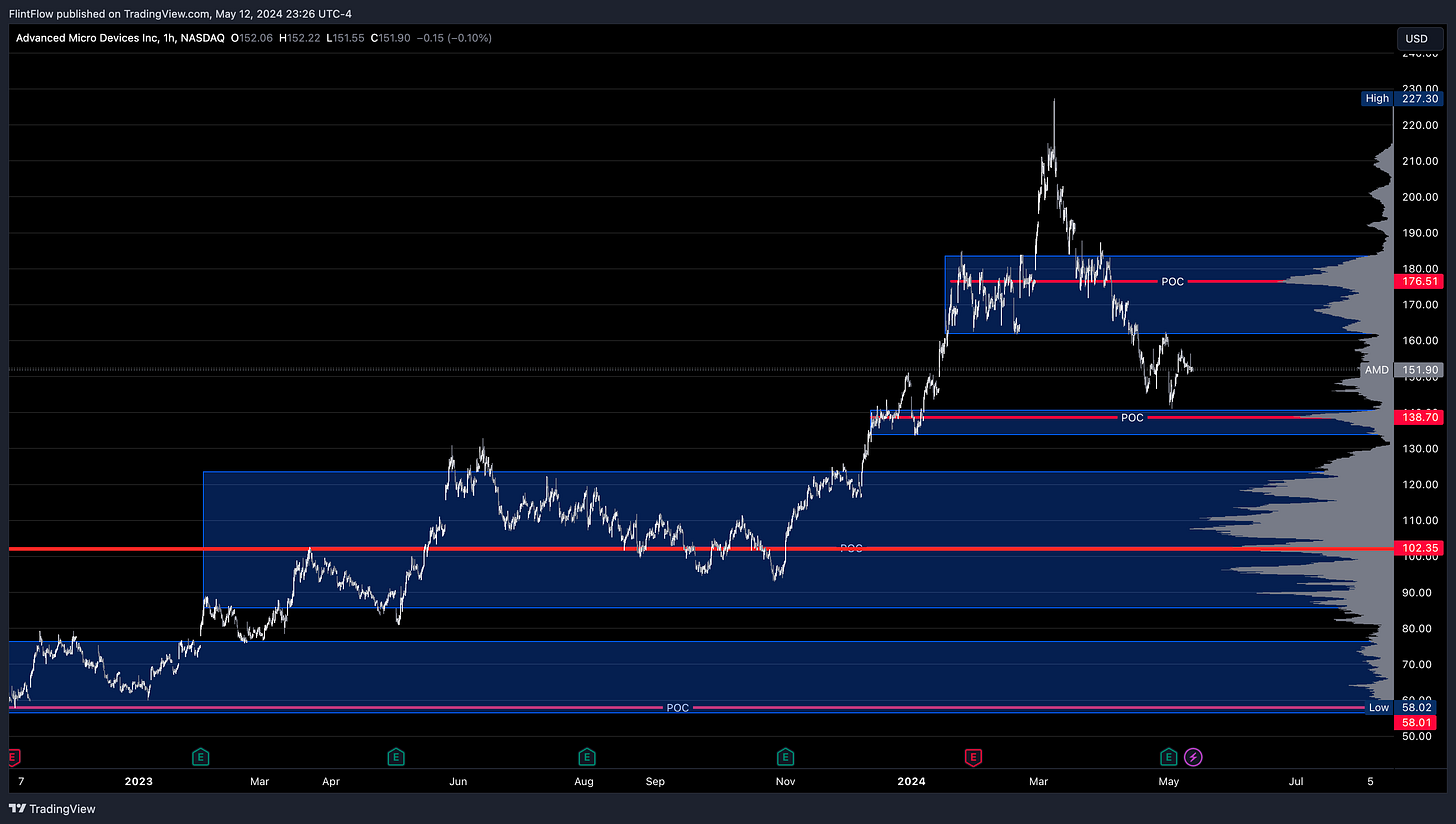Image resolution: width=1456 pixels, height=824 pixels.
Task: Click the green earnings marker above Aug 2023
Action: [585, 757]
